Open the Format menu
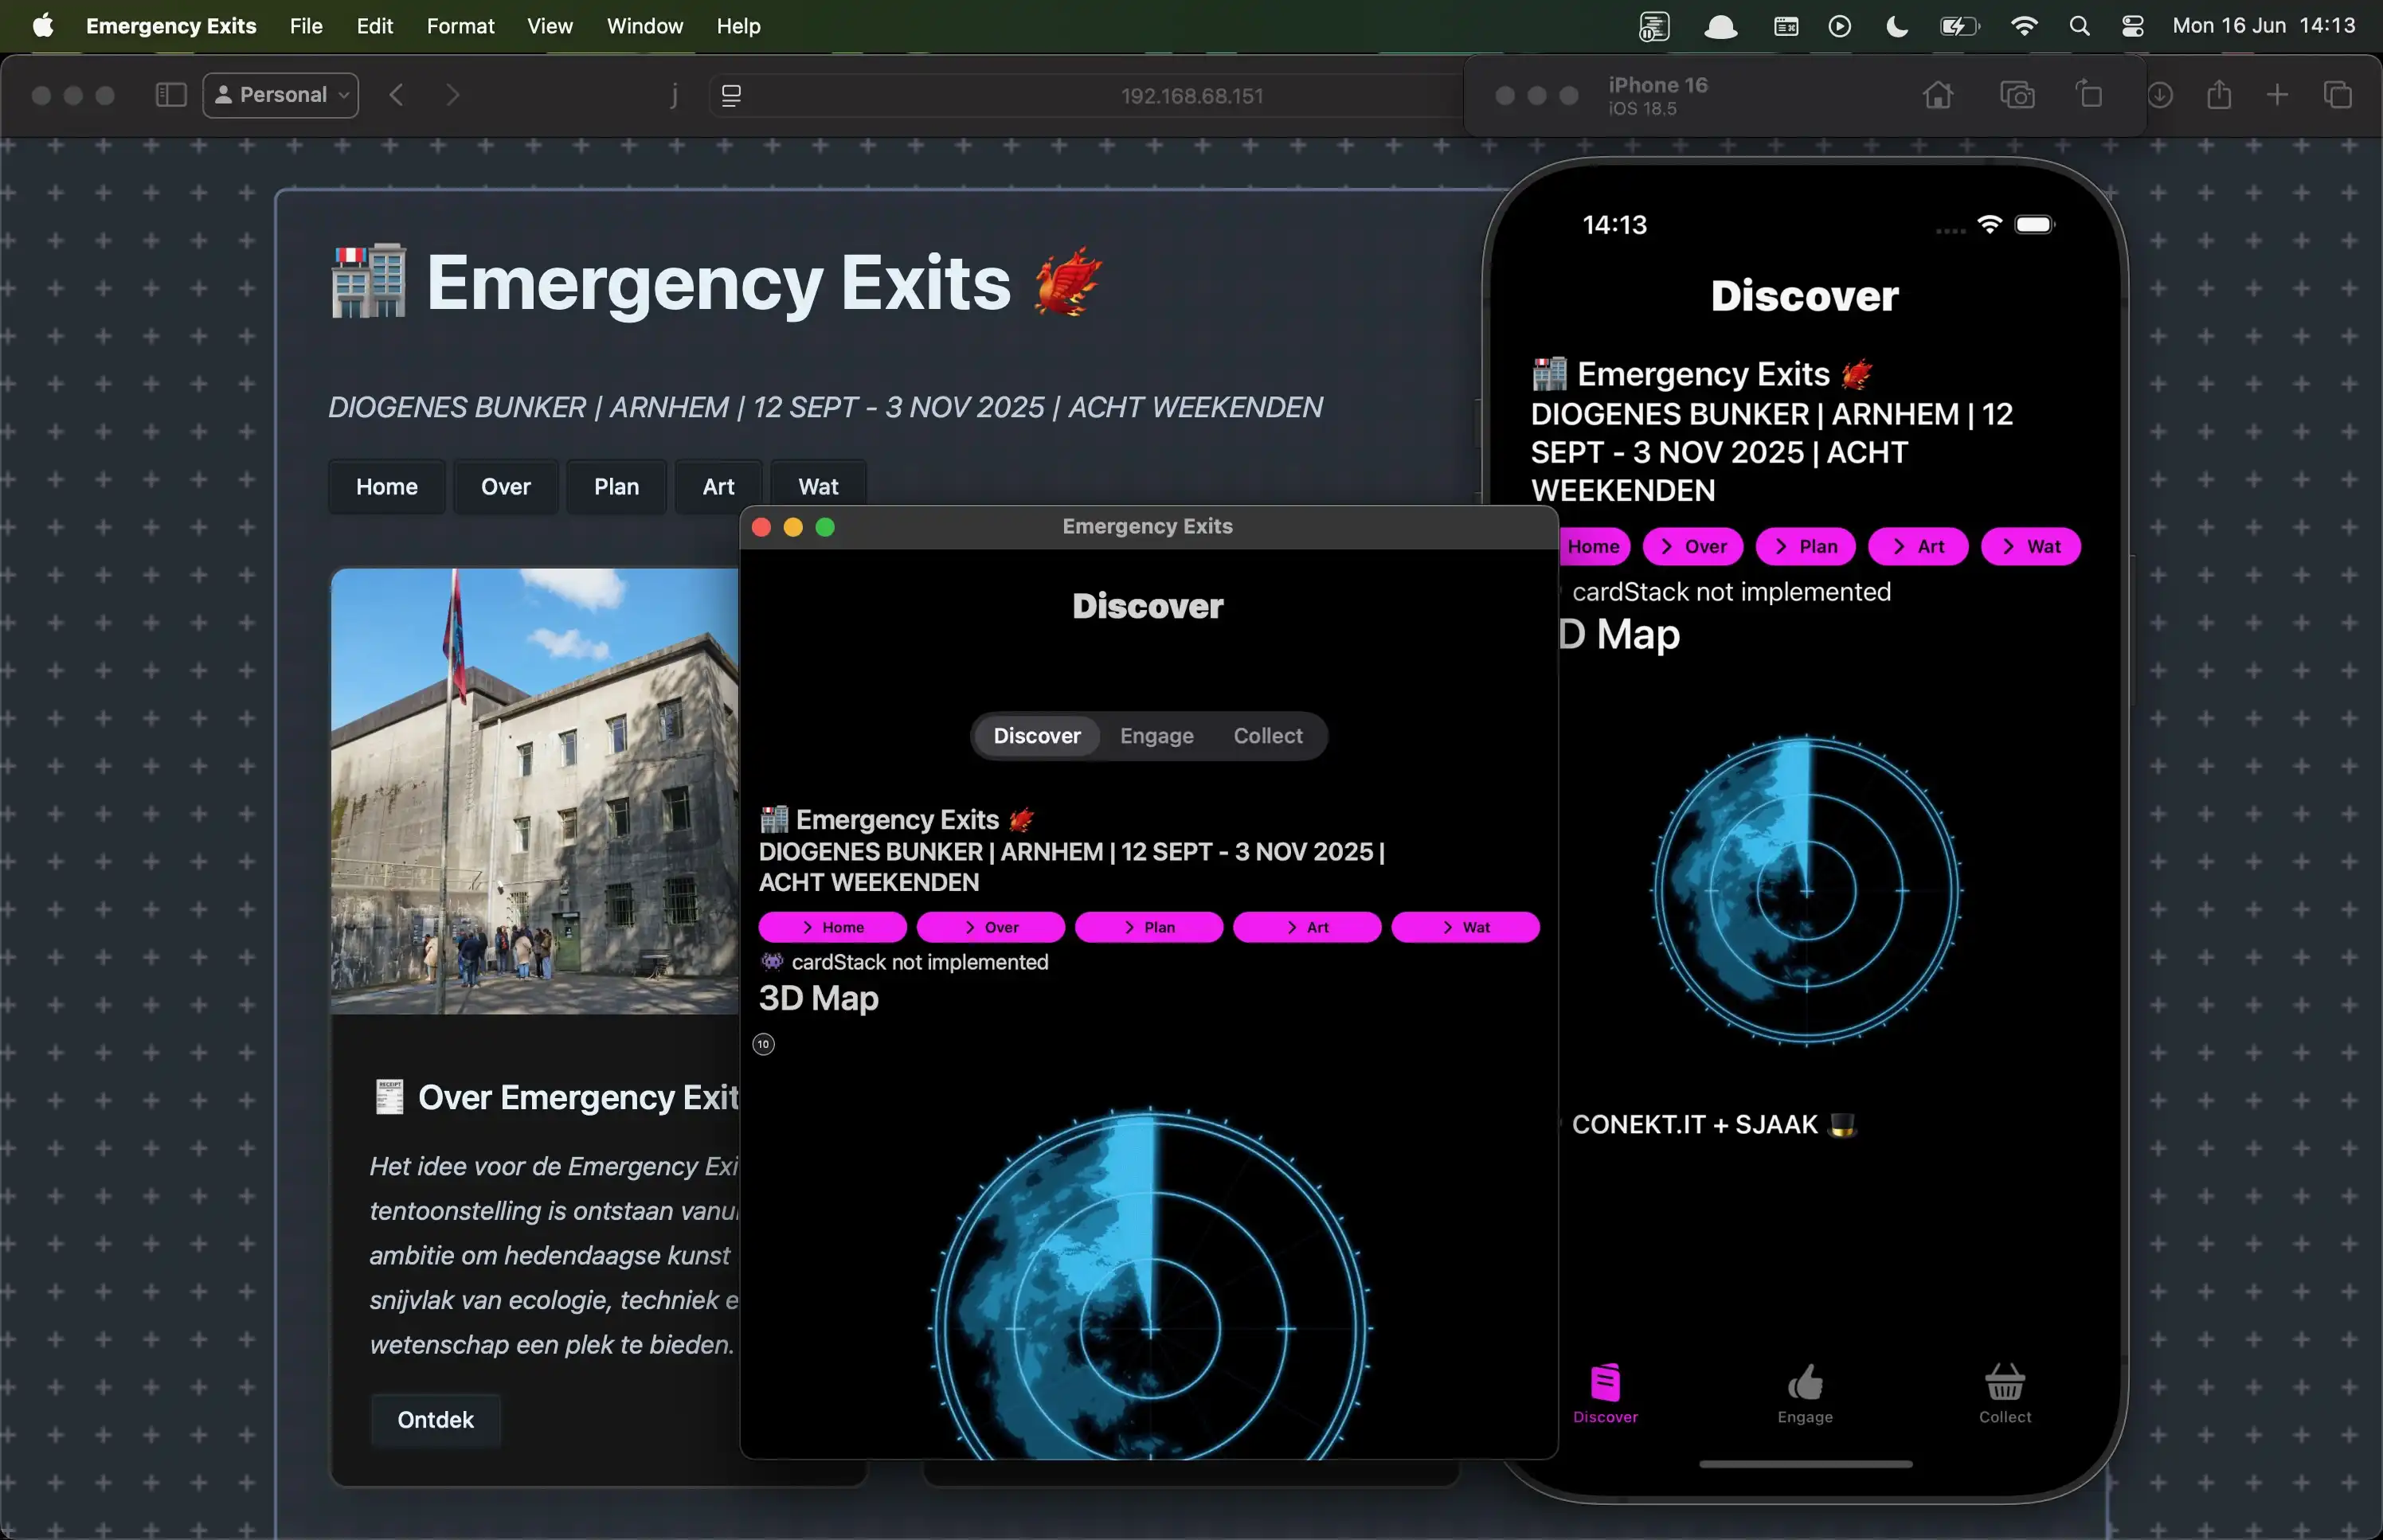 tap(460, 26)
